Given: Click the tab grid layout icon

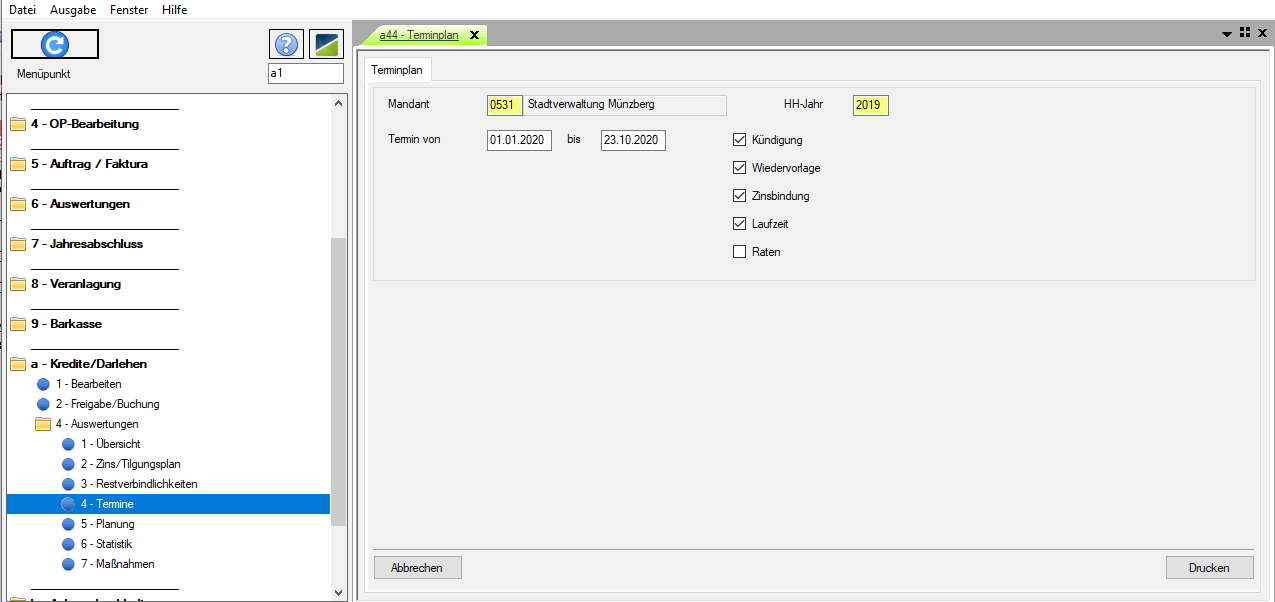Looking at the screenshot, I should click(x=1245, y=33).
